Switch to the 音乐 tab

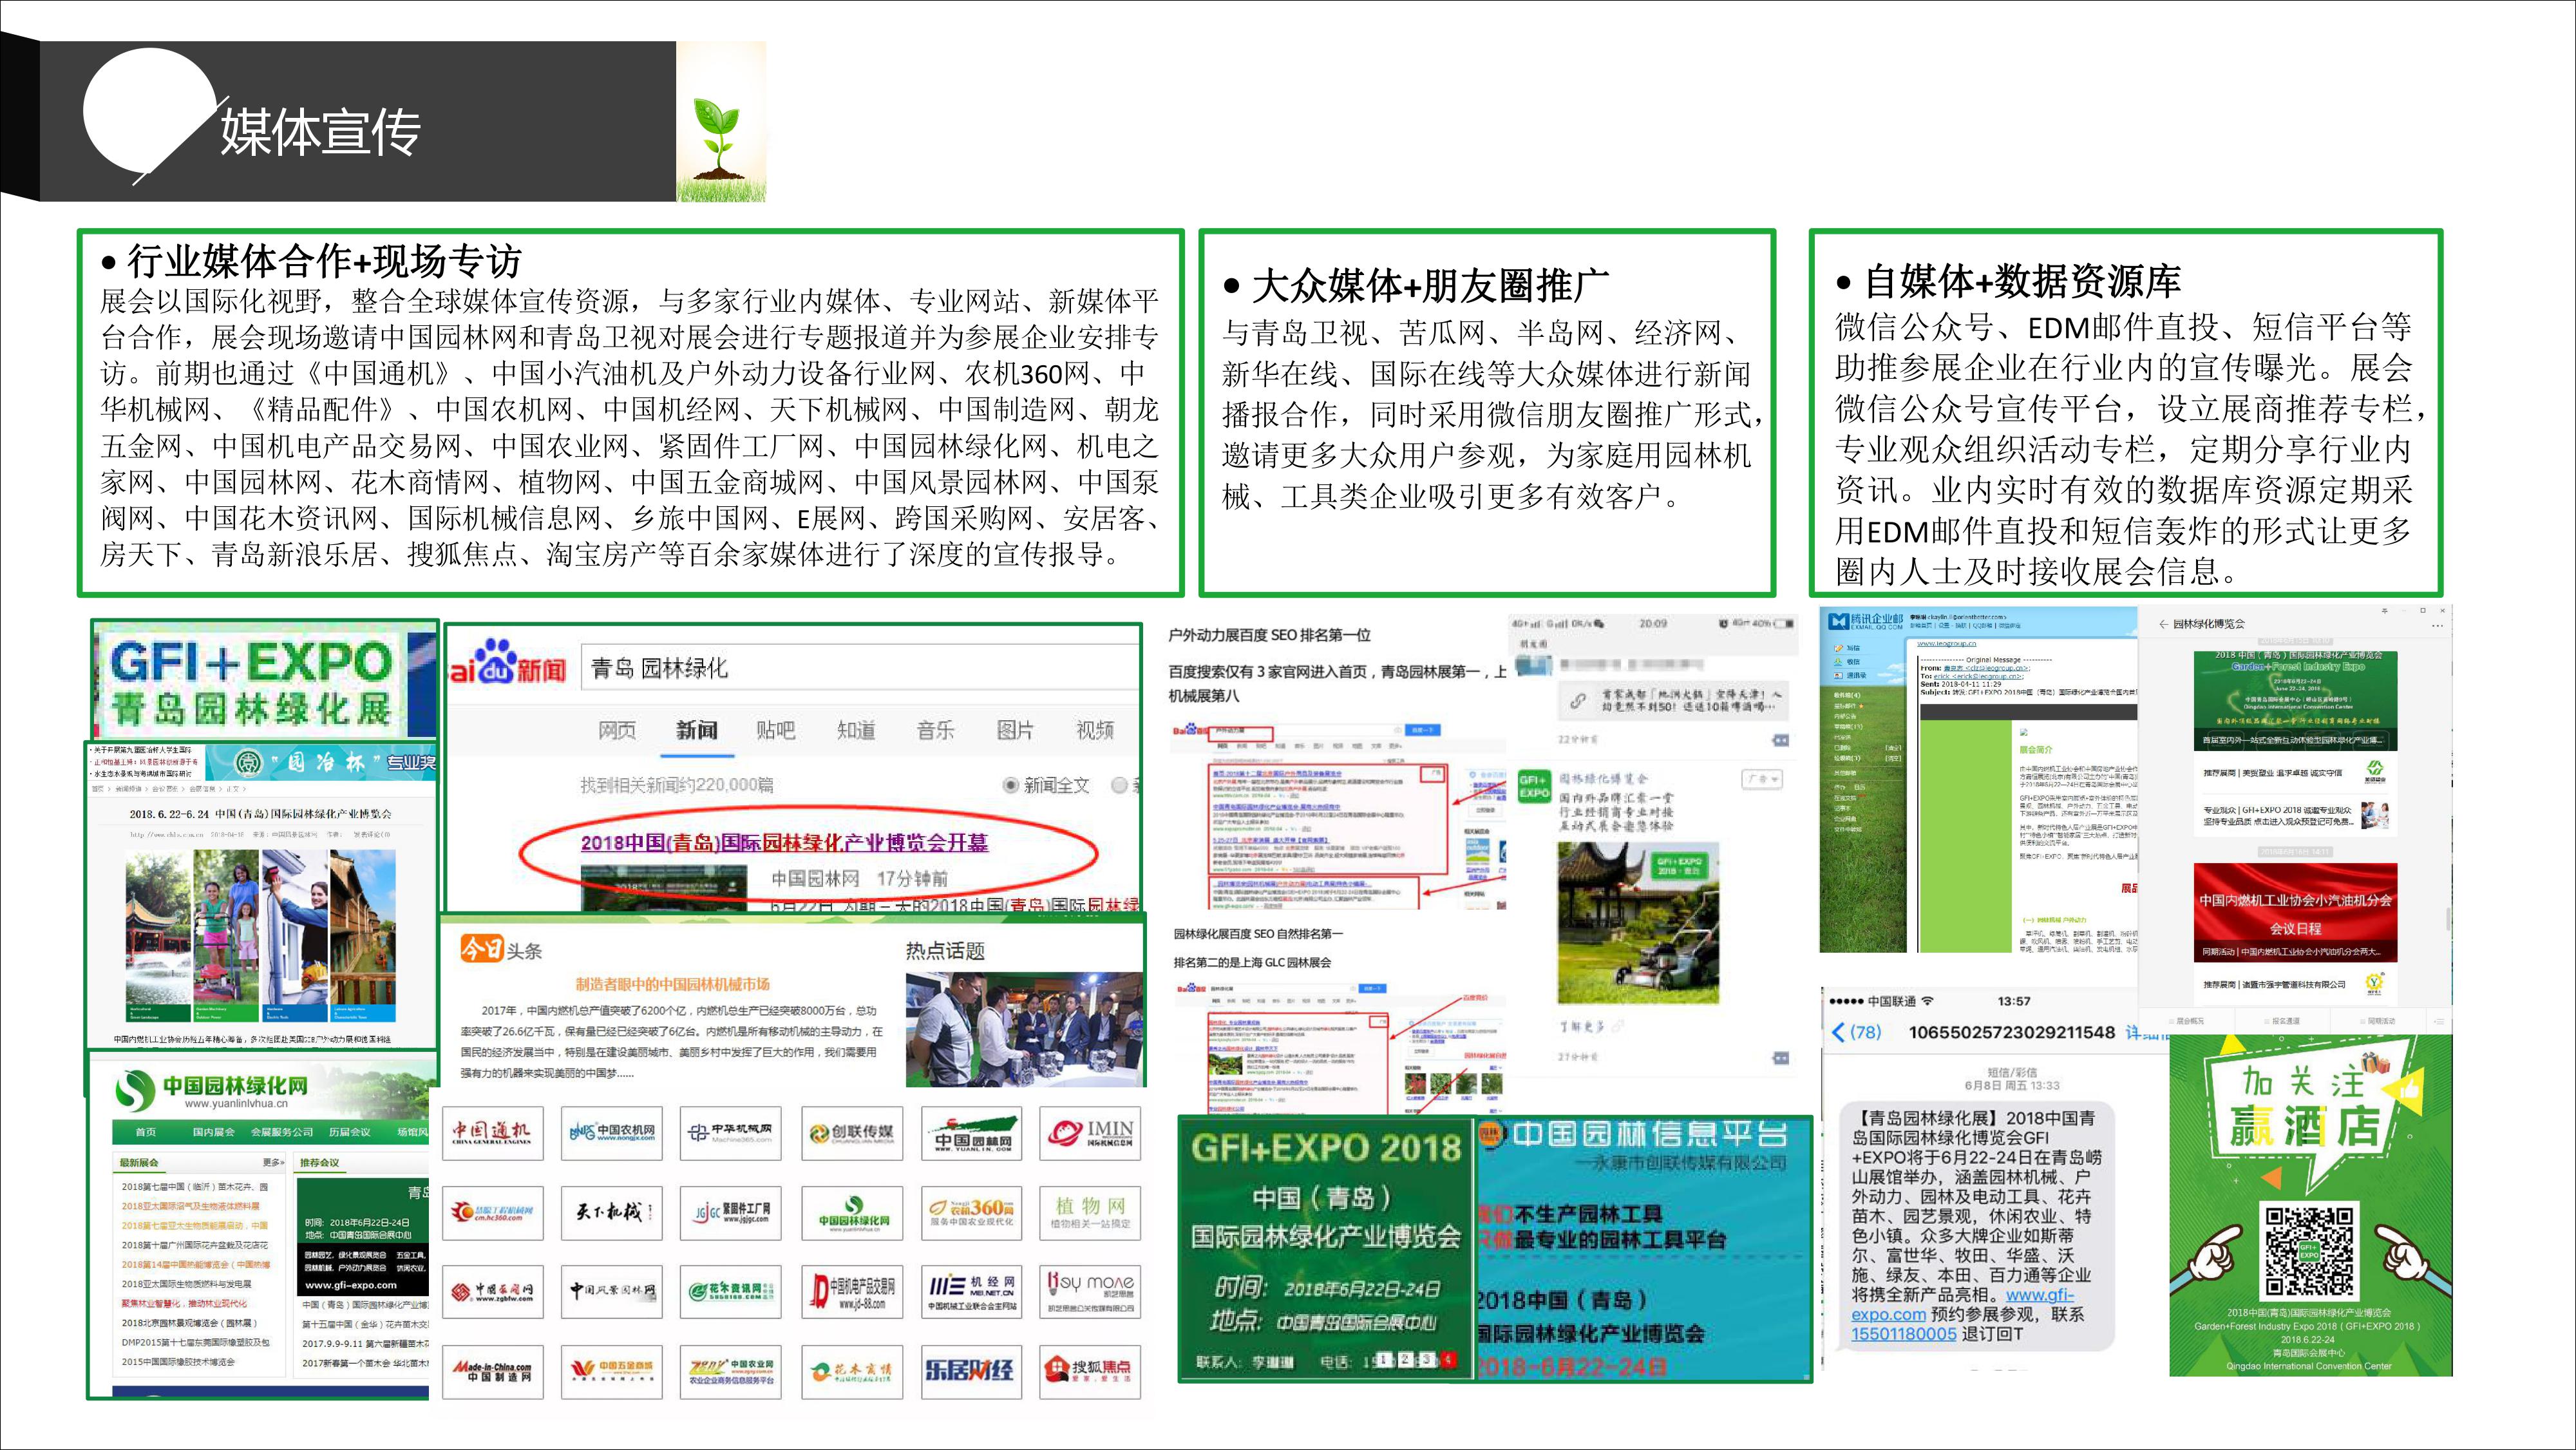(x=936, y=730)
